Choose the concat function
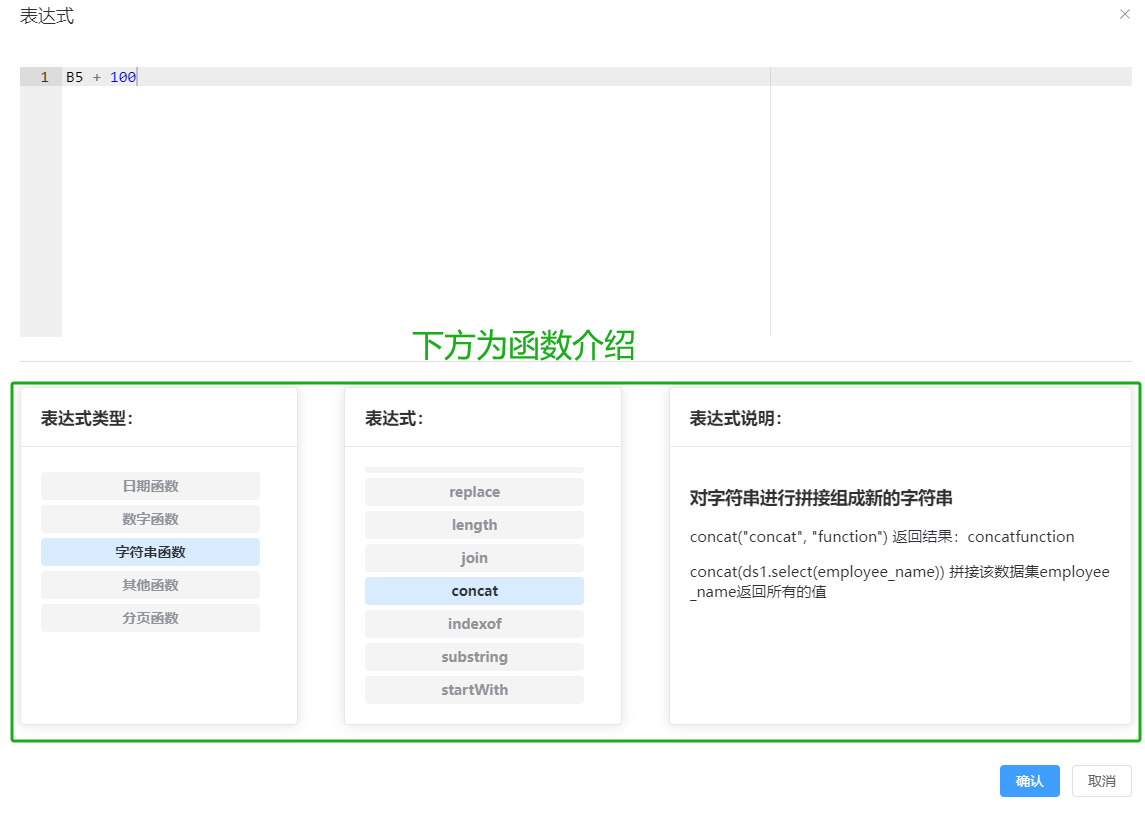This screenshot has height=814, width=1145. pos(475,591)
